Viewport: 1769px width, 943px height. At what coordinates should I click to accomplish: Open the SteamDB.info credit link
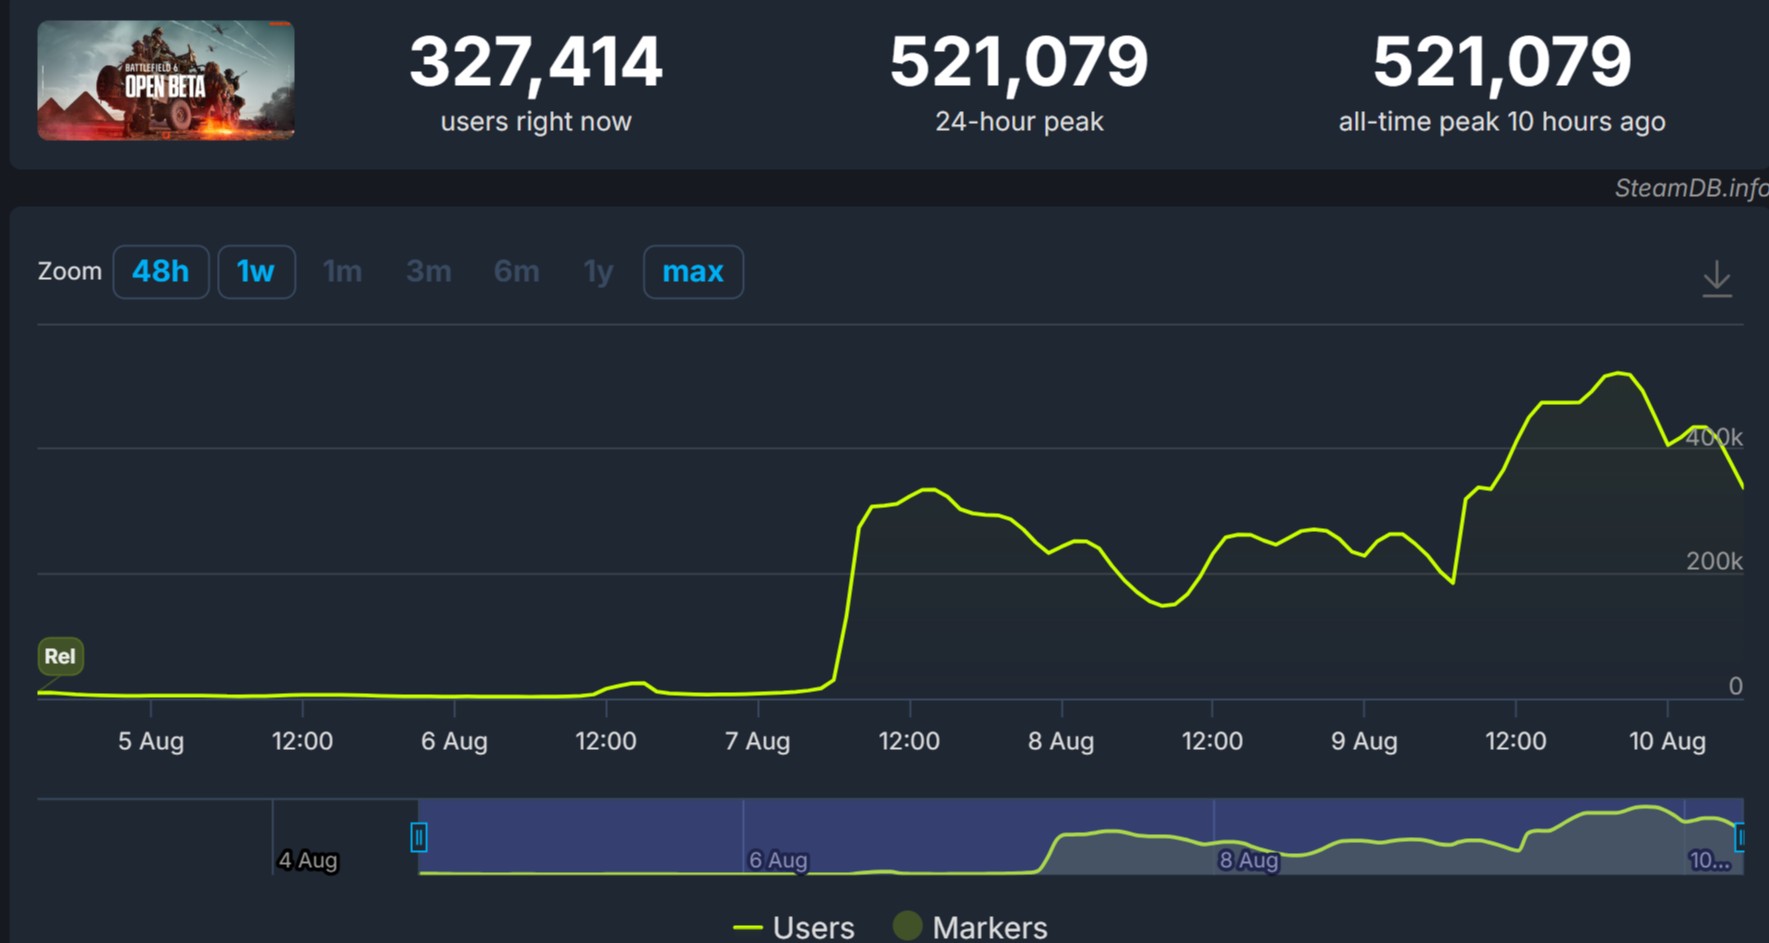[x=1690, y=188]
